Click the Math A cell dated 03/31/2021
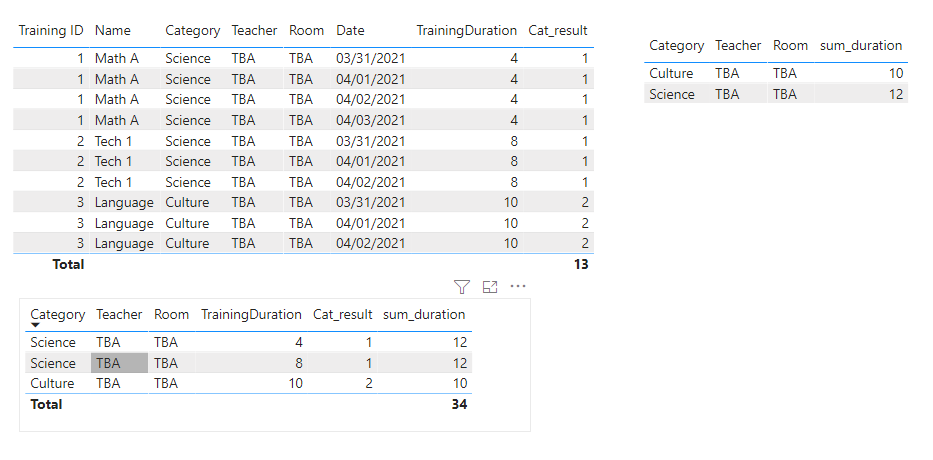 tap(117, 58)
